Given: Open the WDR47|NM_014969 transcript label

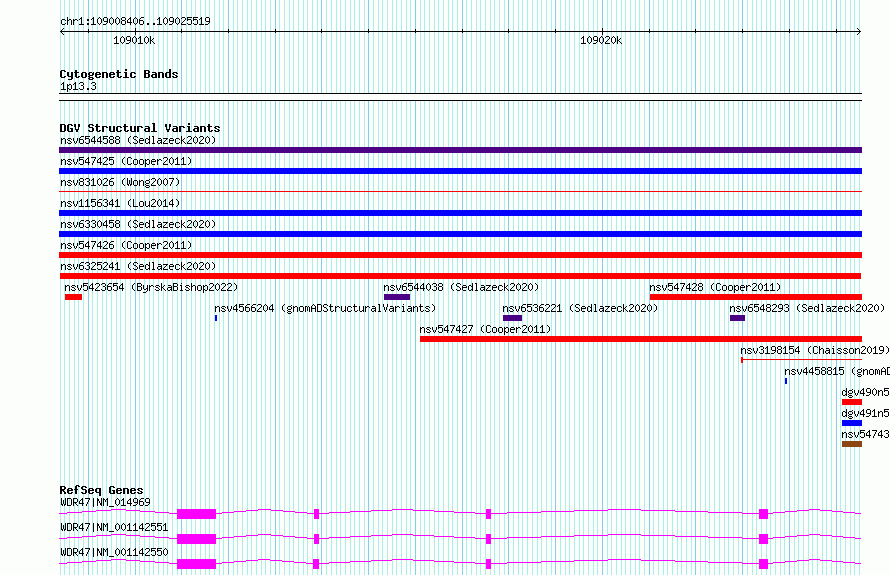Looking at the screenshot, I should tap(105, 502).
